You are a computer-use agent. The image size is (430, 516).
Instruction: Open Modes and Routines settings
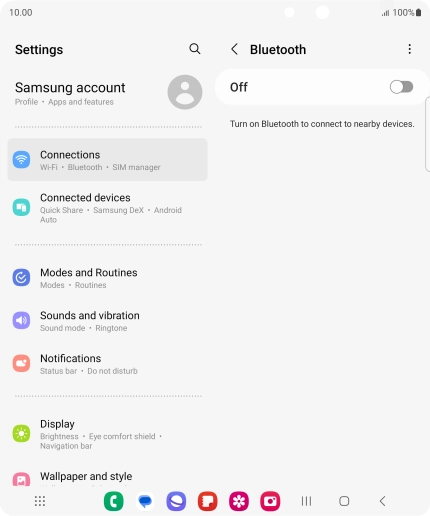point(107,278)
